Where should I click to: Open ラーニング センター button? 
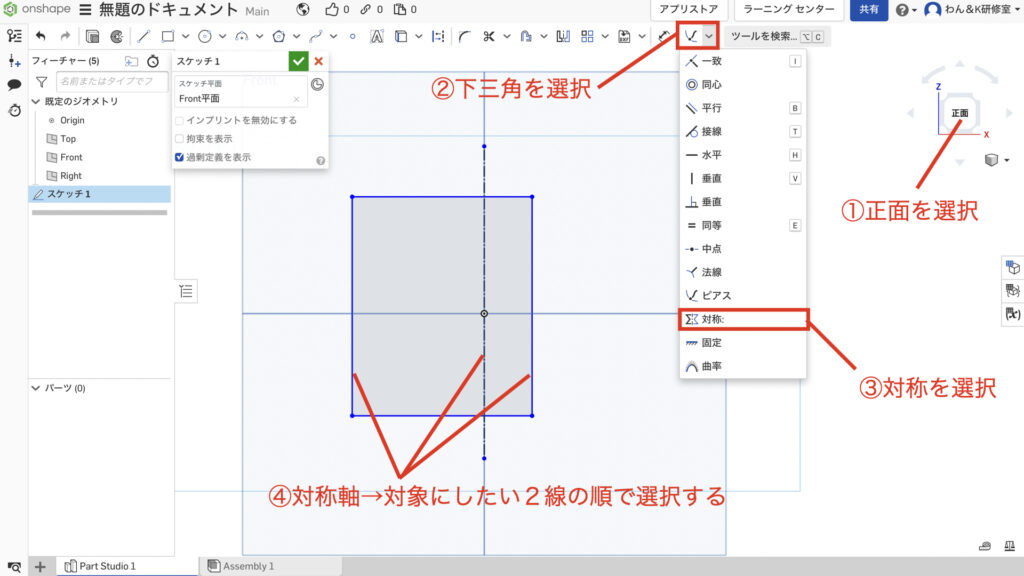788,10
